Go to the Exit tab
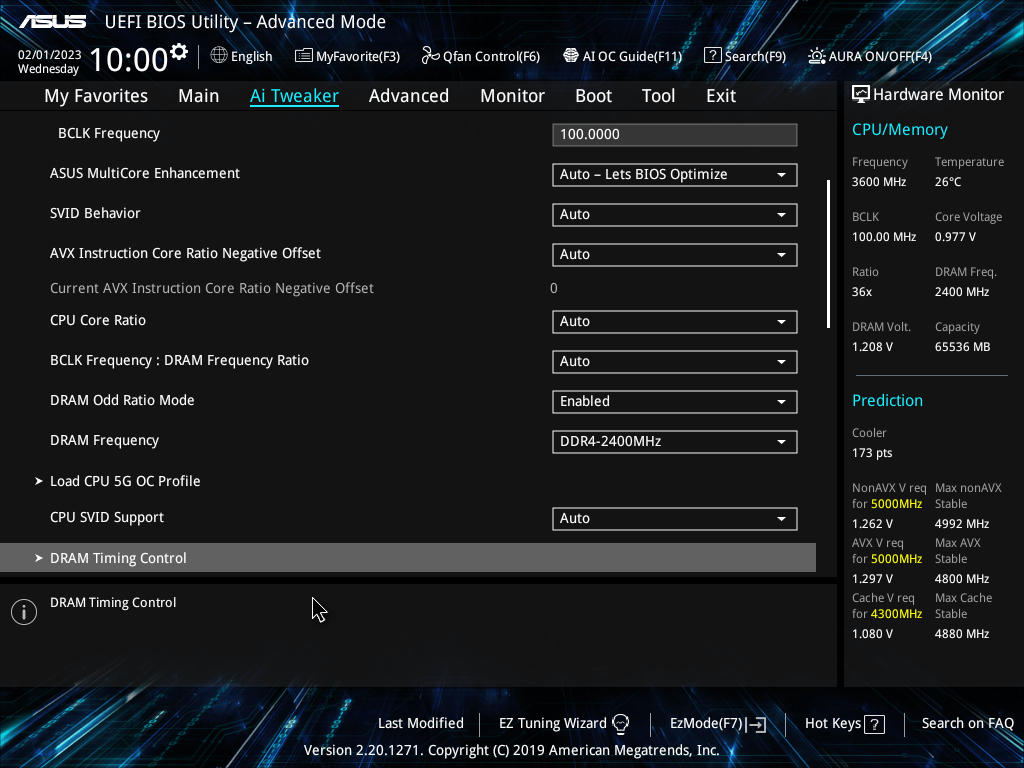Screen dimensions: 1024x768 click(x=721, y=95)
